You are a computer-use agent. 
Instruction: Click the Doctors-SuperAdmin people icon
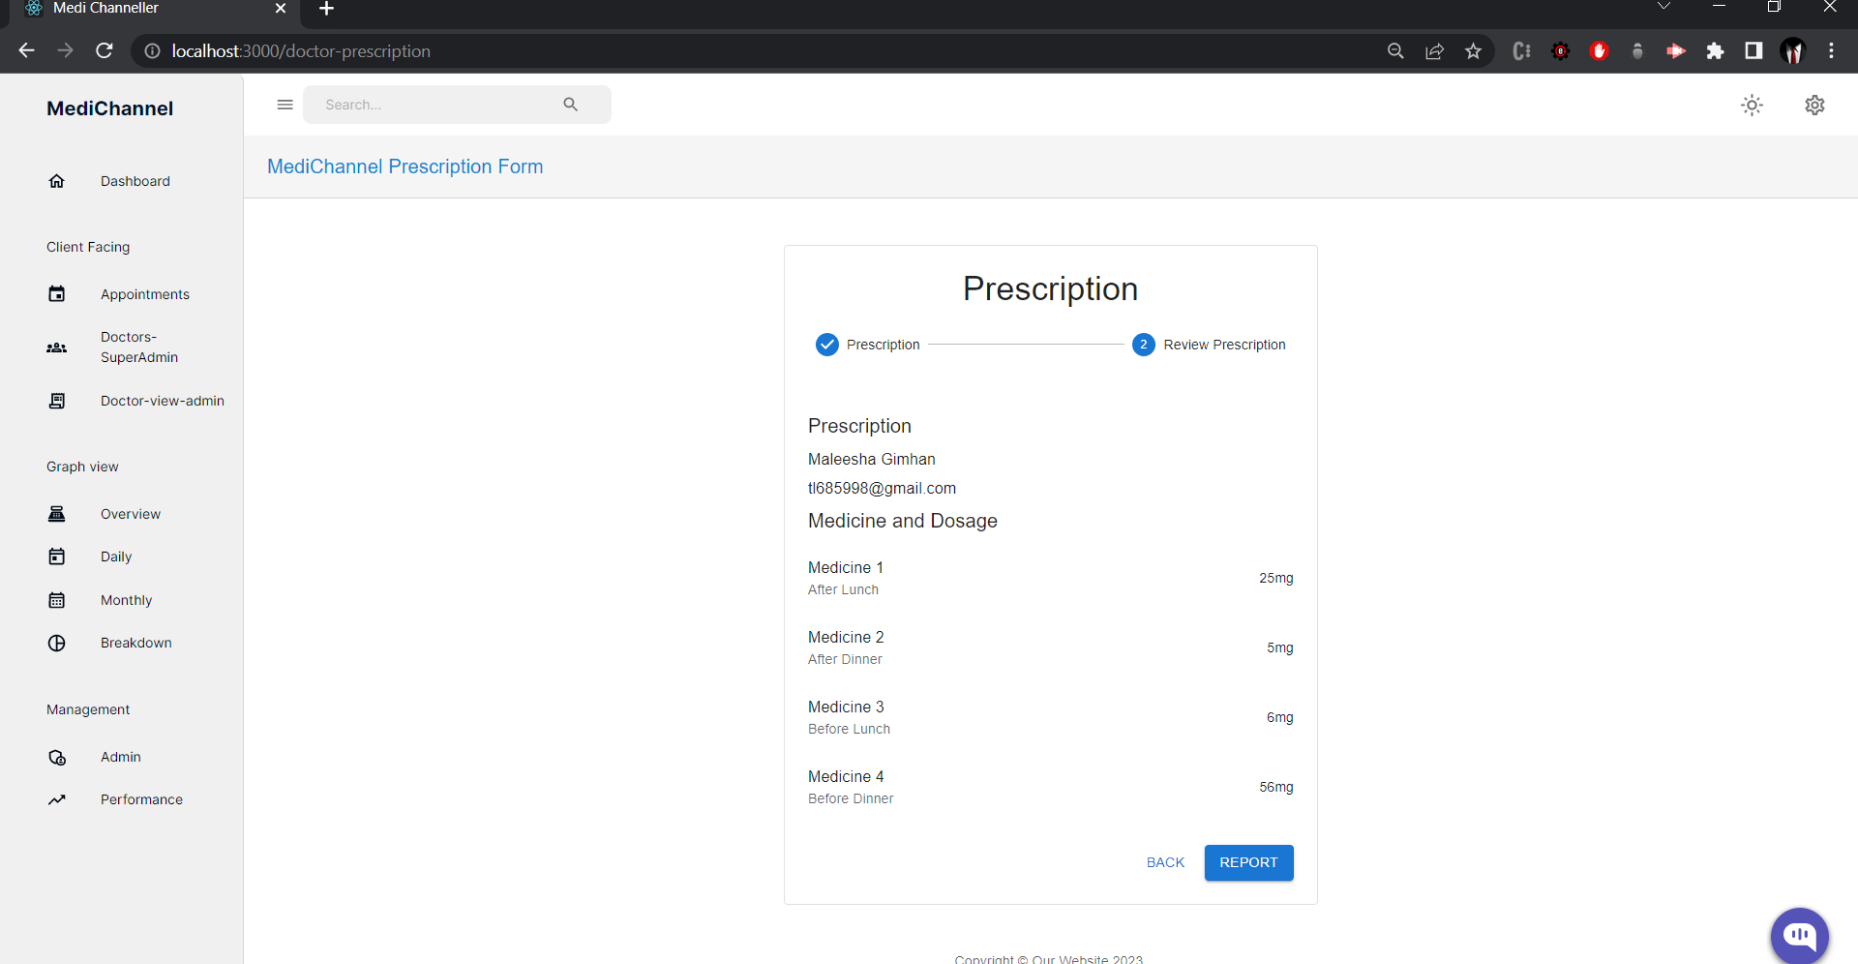pos(57,347)
